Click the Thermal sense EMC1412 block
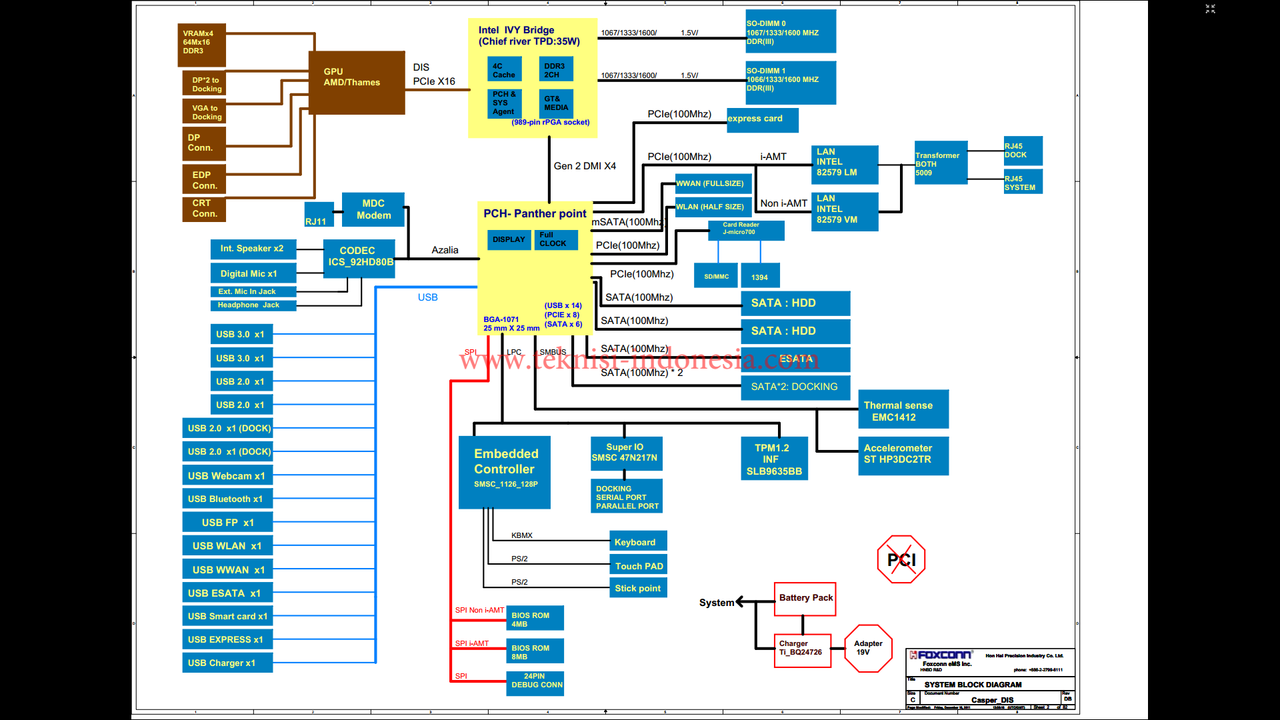Viewport: 1280px width, 720px height. click(904, 409)
